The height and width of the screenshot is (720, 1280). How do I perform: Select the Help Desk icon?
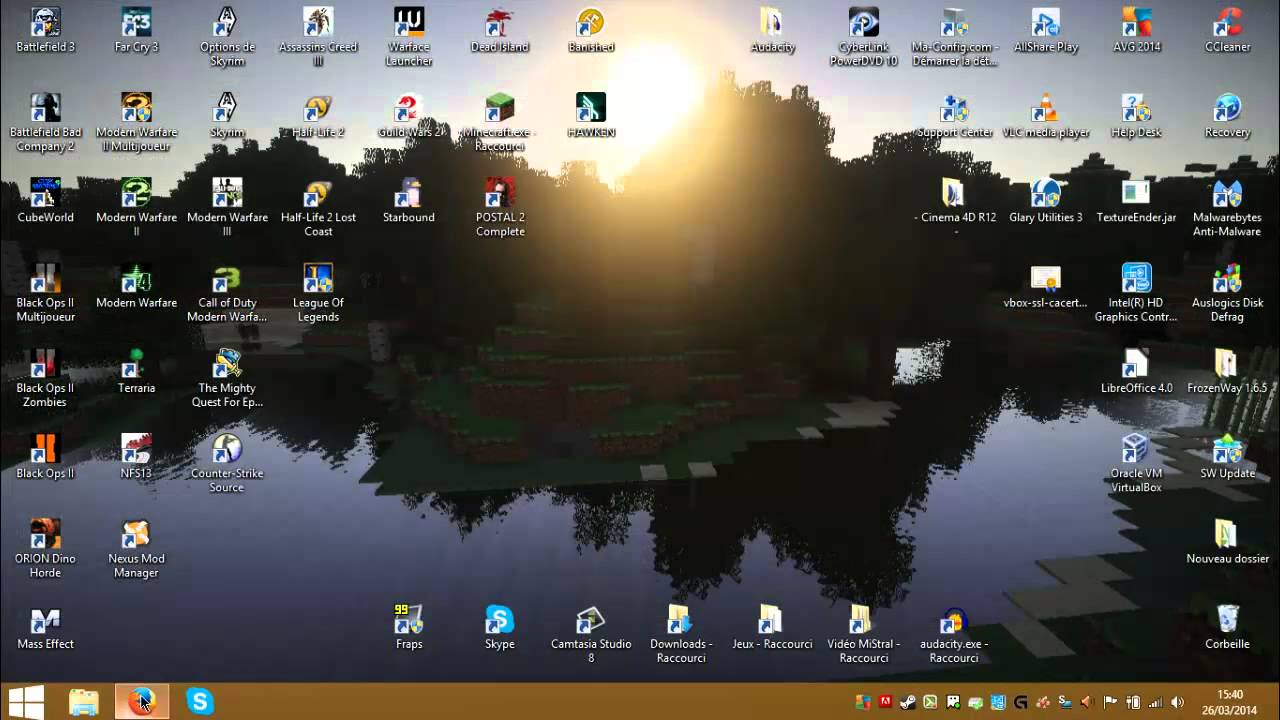click(1137, 107)
